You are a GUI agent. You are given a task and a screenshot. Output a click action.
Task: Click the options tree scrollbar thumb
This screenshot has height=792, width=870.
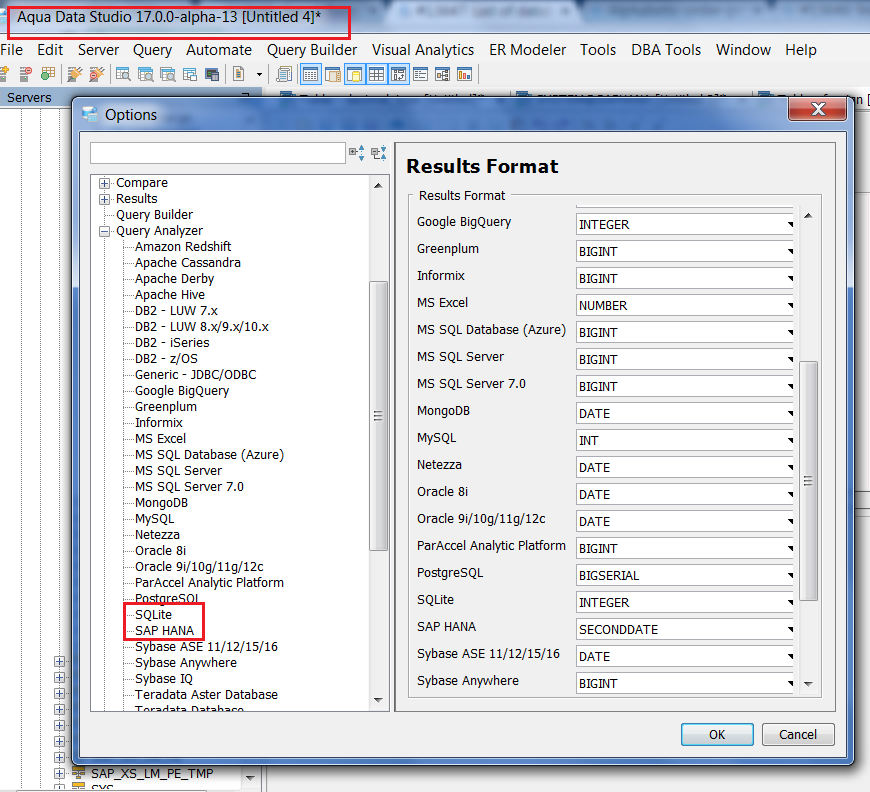pos(378,416)
